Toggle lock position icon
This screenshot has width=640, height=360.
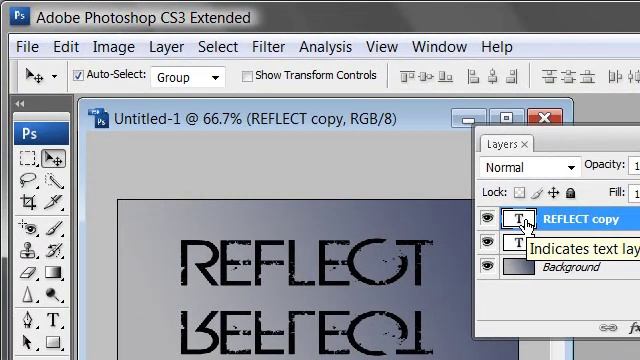(553, 193)
